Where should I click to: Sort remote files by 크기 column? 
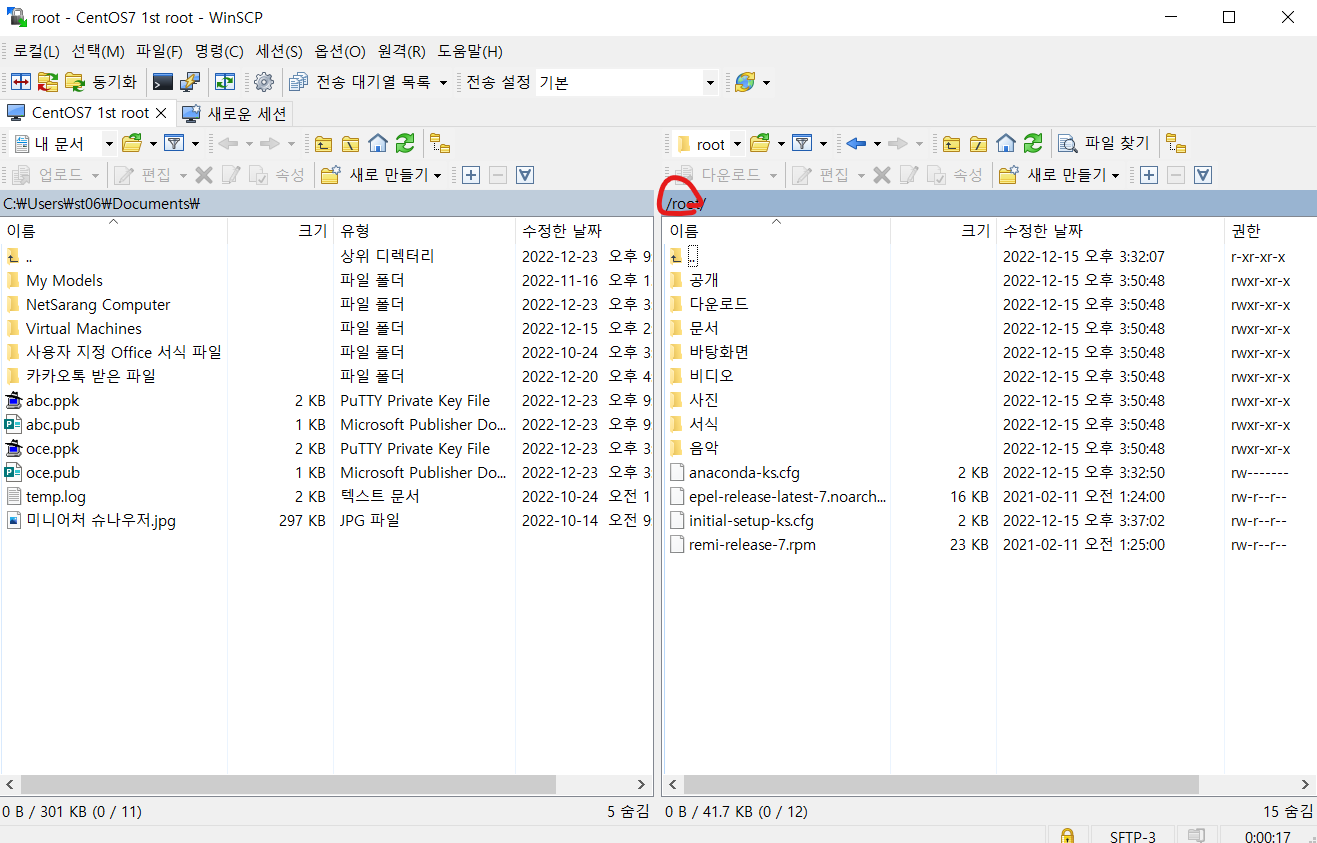coord(943,231)
